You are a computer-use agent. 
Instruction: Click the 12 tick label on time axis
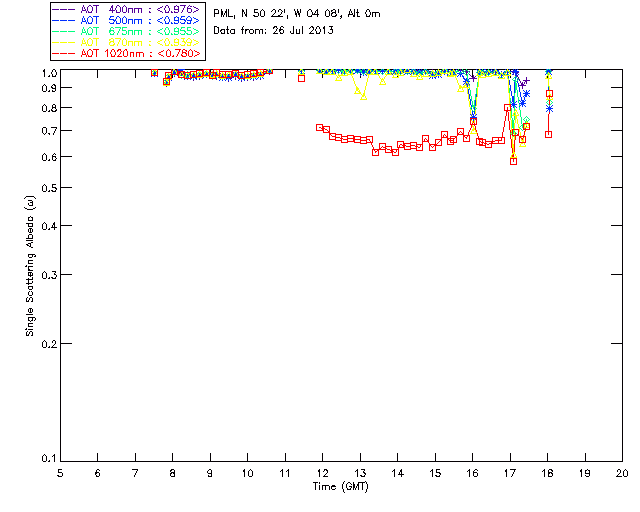pos(322,473)
